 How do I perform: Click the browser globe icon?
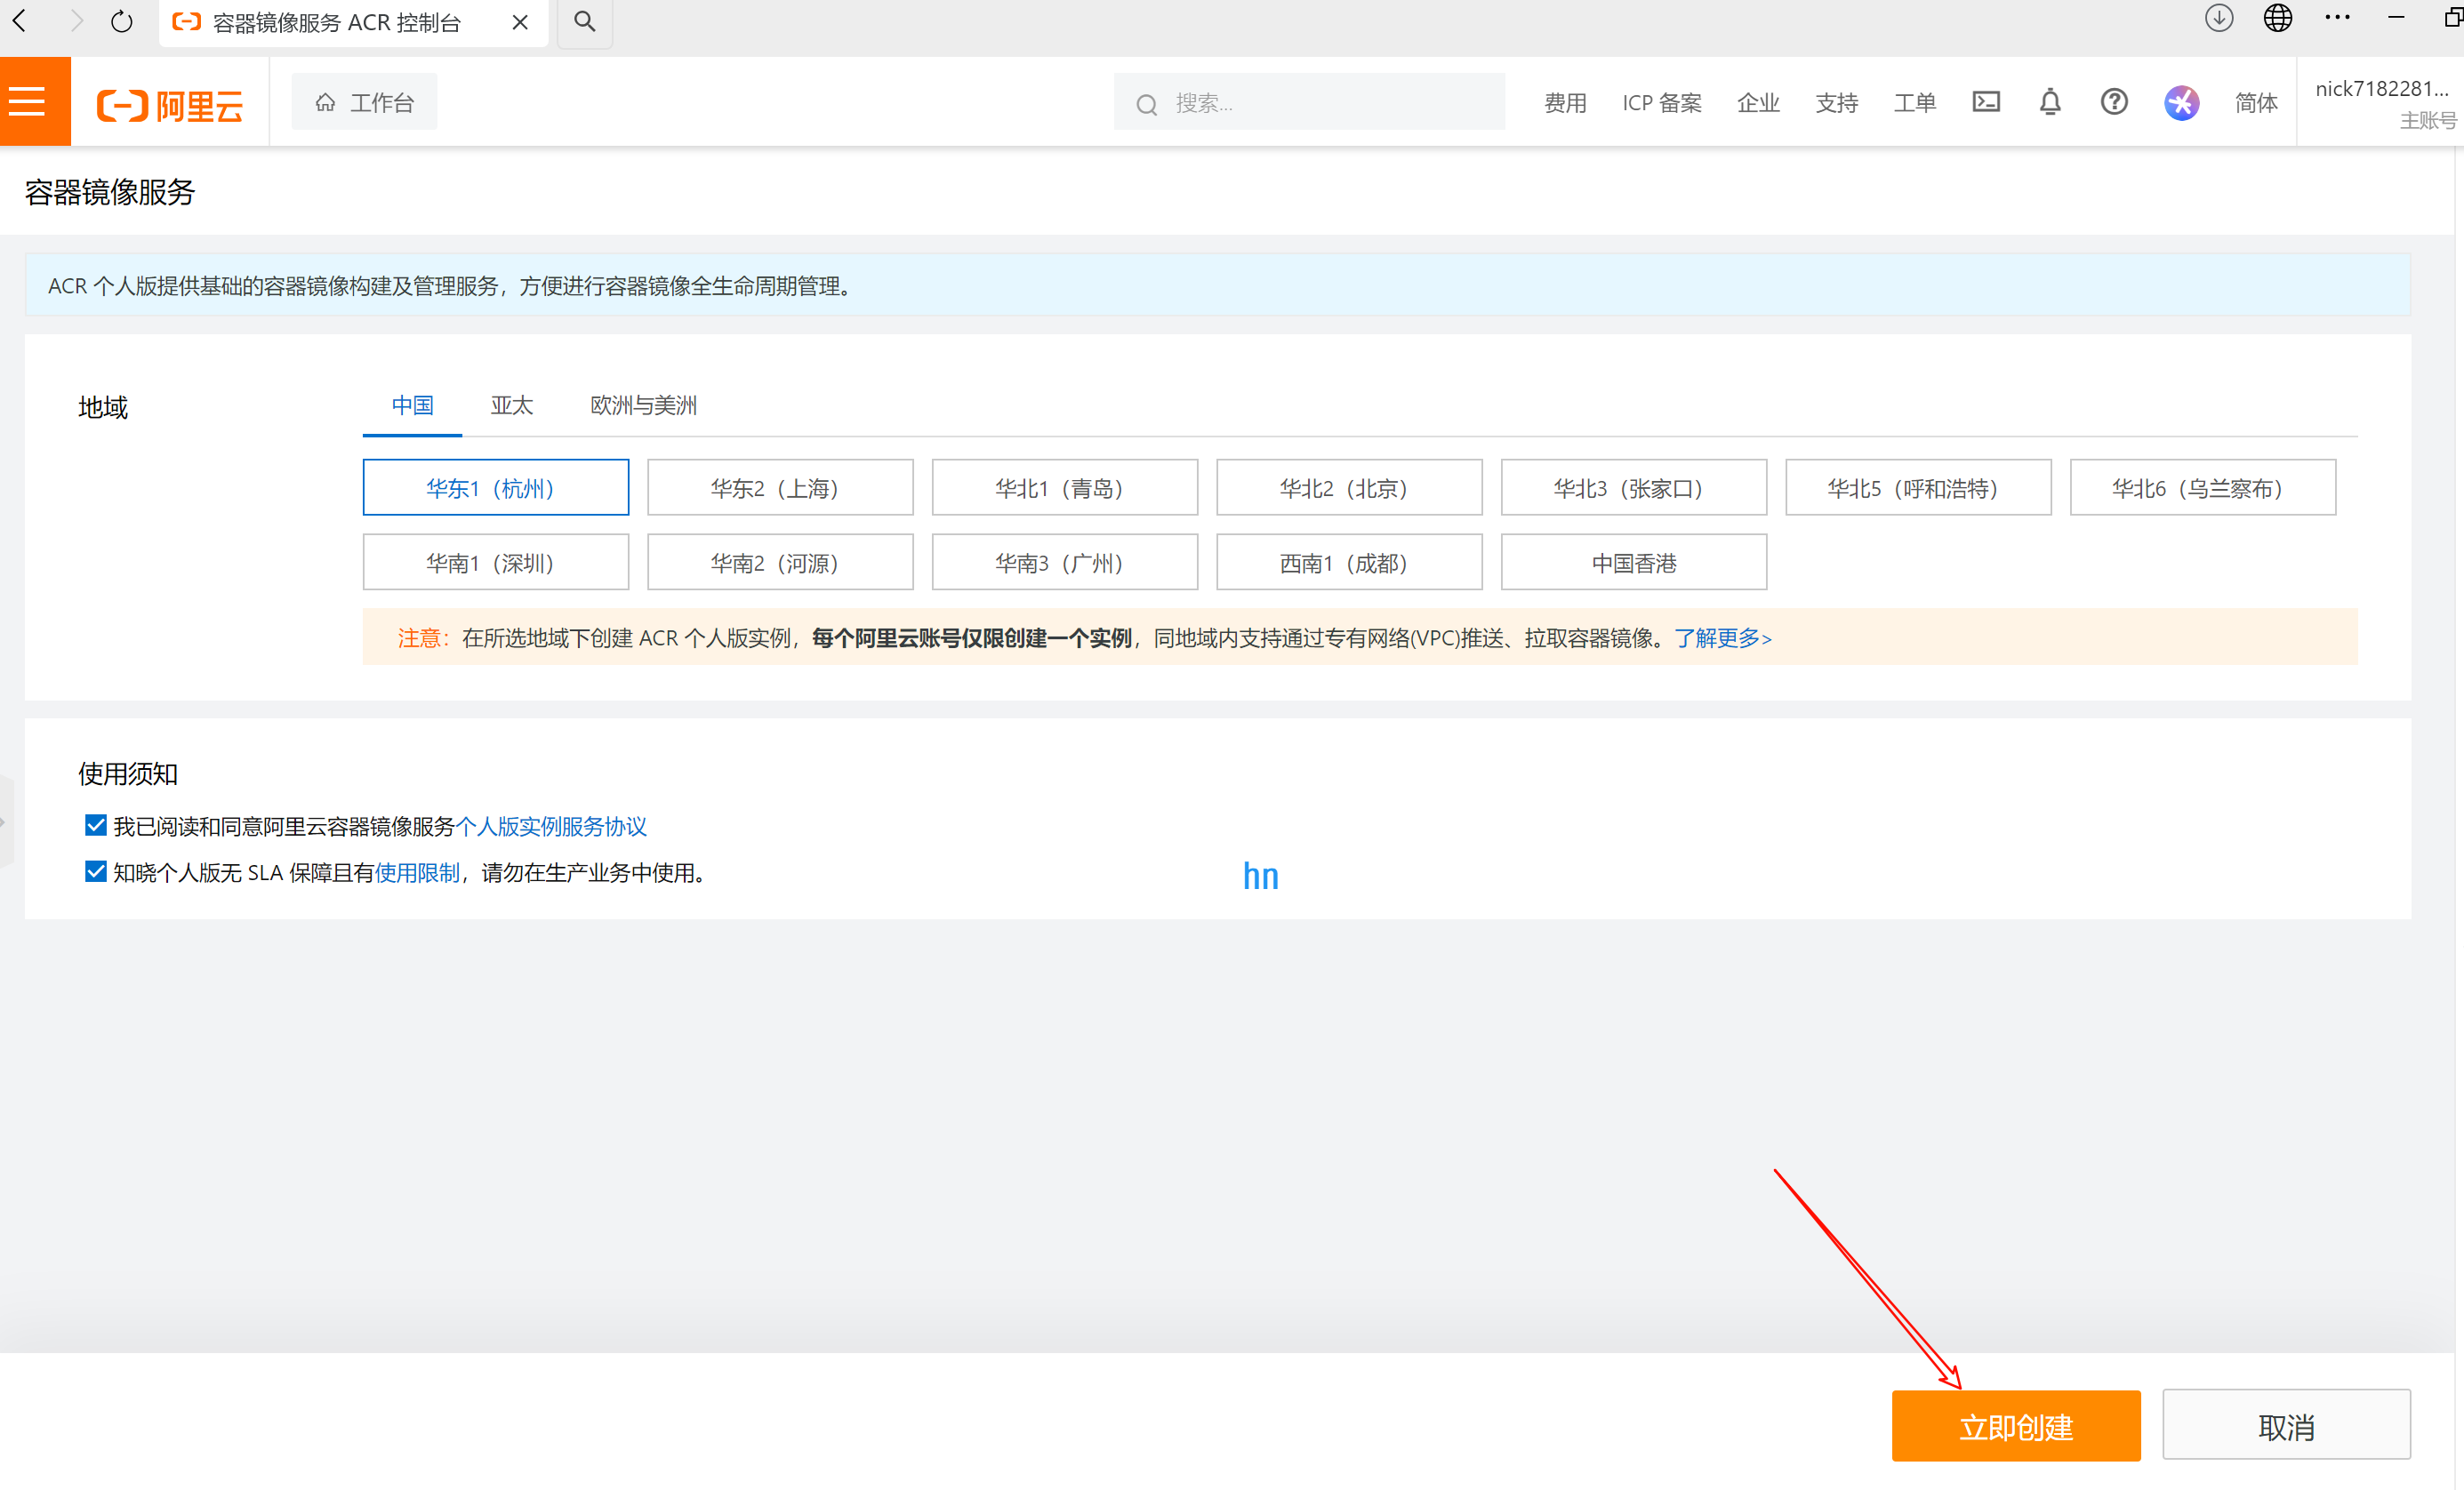pyautogui.click(x=2277, y=19)
